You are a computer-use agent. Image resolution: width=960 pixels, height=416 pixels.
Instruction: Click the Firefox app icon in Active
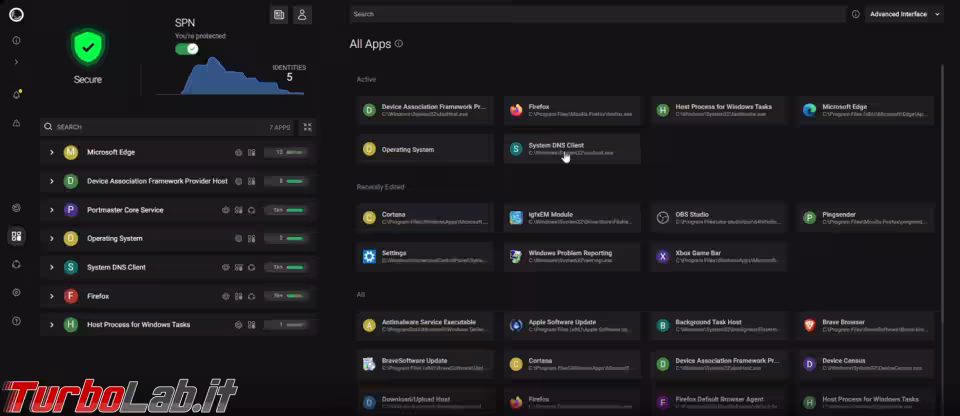[516, 110]
